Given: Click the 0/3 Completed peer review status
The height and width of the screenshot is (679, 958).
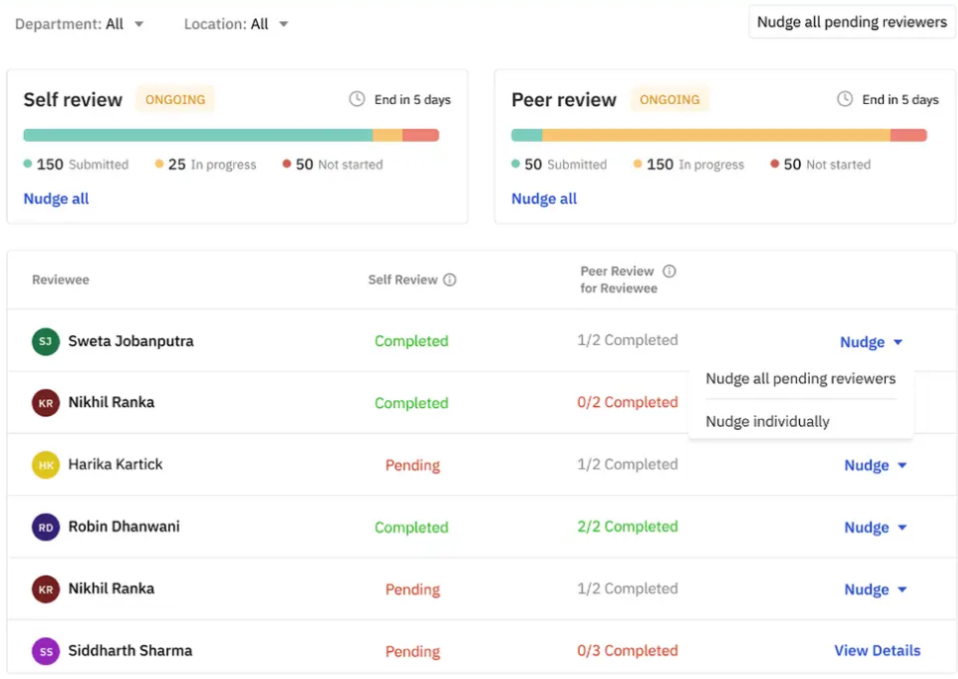Looking at the screenshot, I should coord(627,650).
